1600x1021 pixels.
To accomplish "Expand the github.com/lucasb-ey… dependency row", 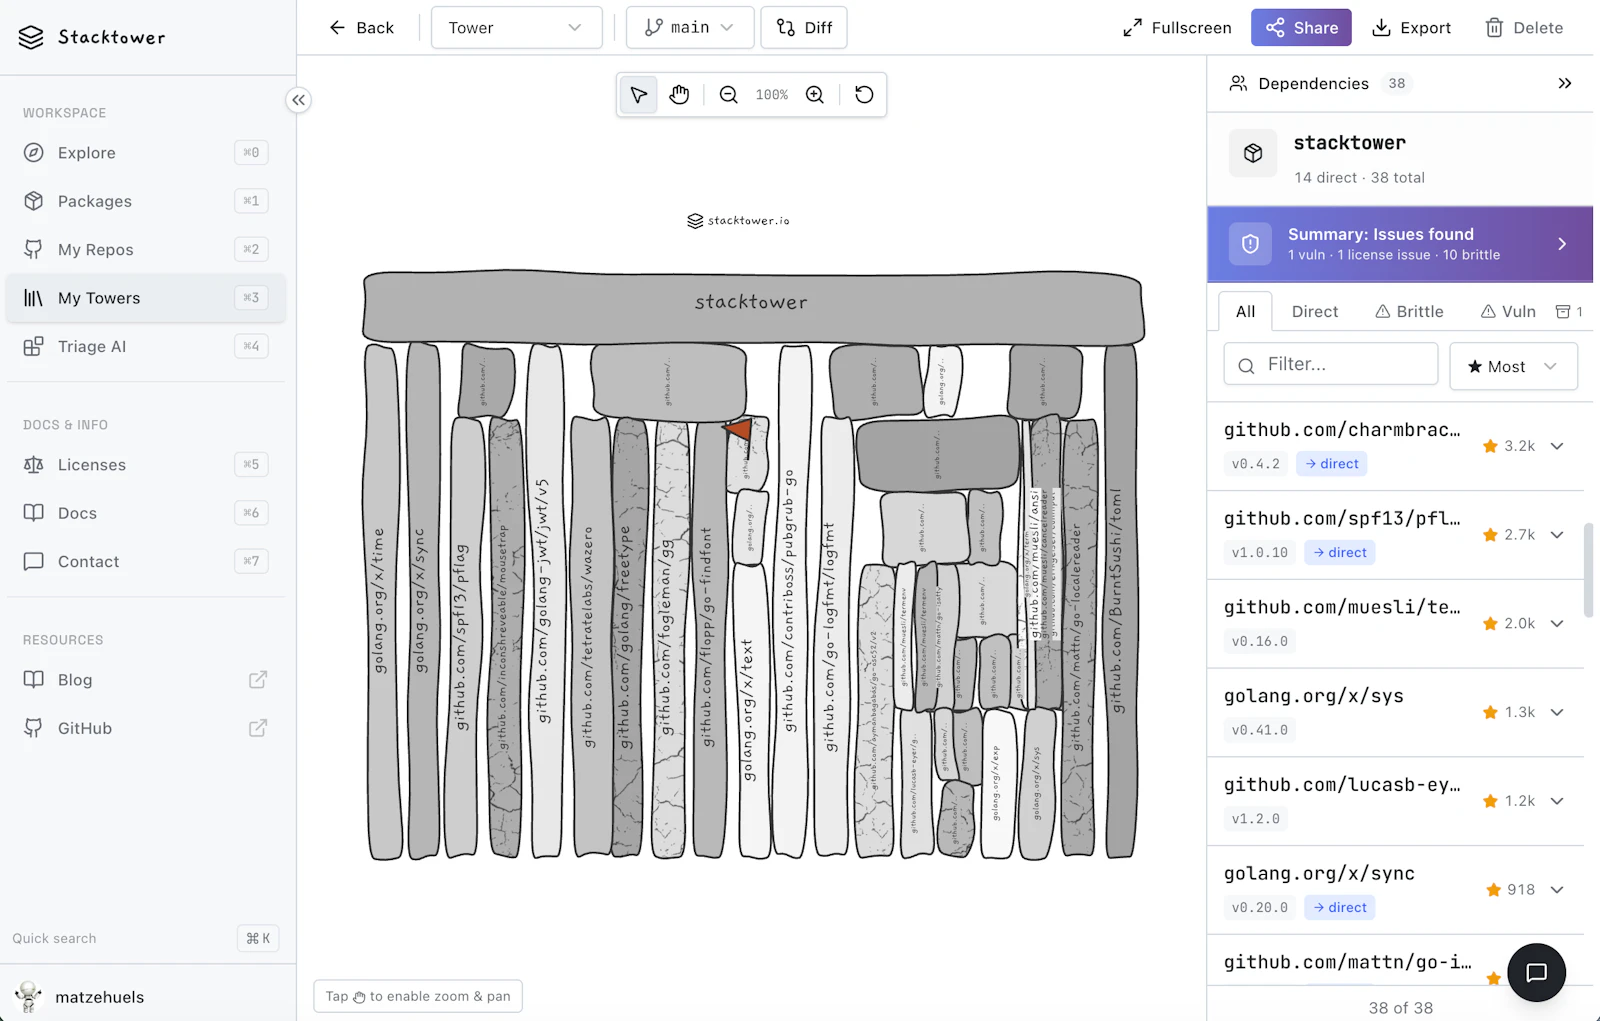I will coord(1557,801).
